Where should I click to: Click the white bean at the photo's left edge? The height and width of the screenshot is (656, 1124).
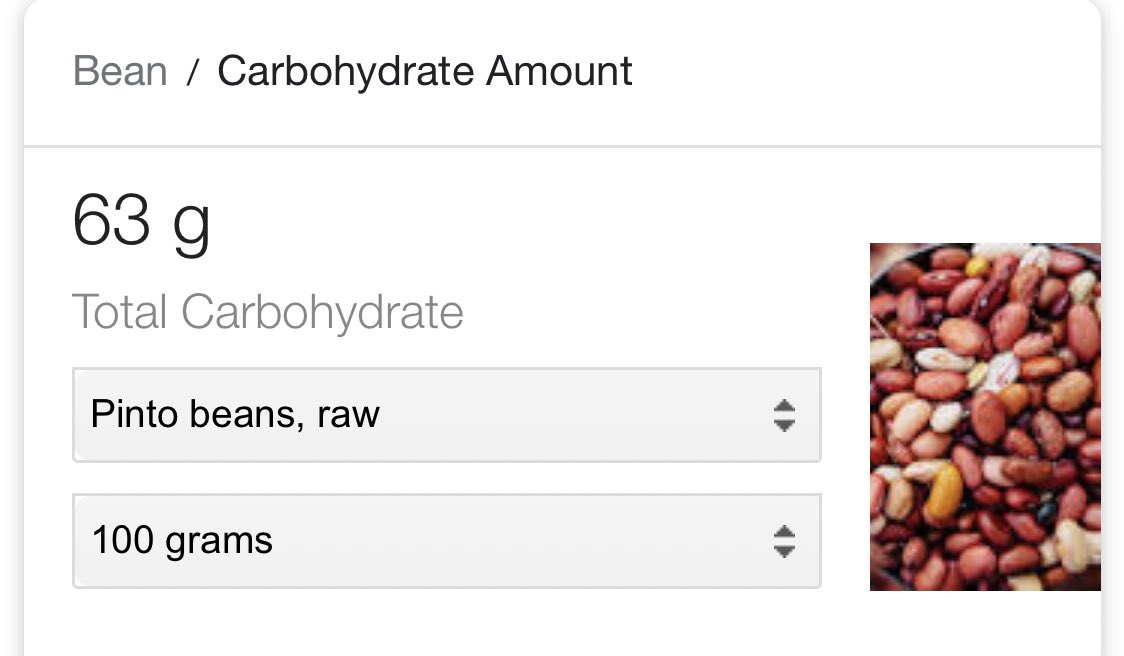point(885,352)
